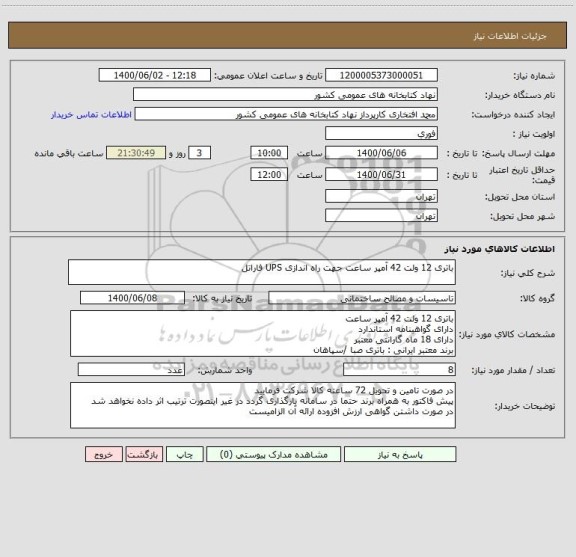Screen dimensions: 576x557
Task: Click the goods specifications text area
Action: (263, 334)
